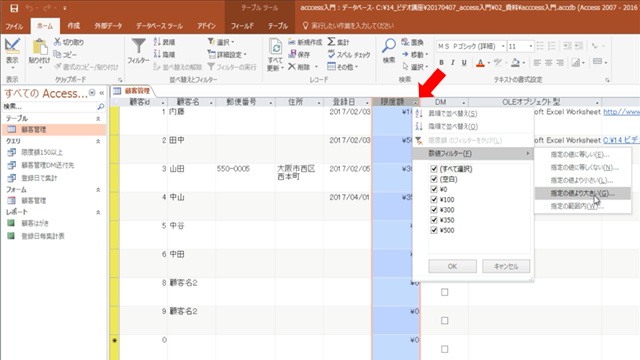
Task: Sort descending with 降順 ribbon icon
Action: click(x=157, y=54)
